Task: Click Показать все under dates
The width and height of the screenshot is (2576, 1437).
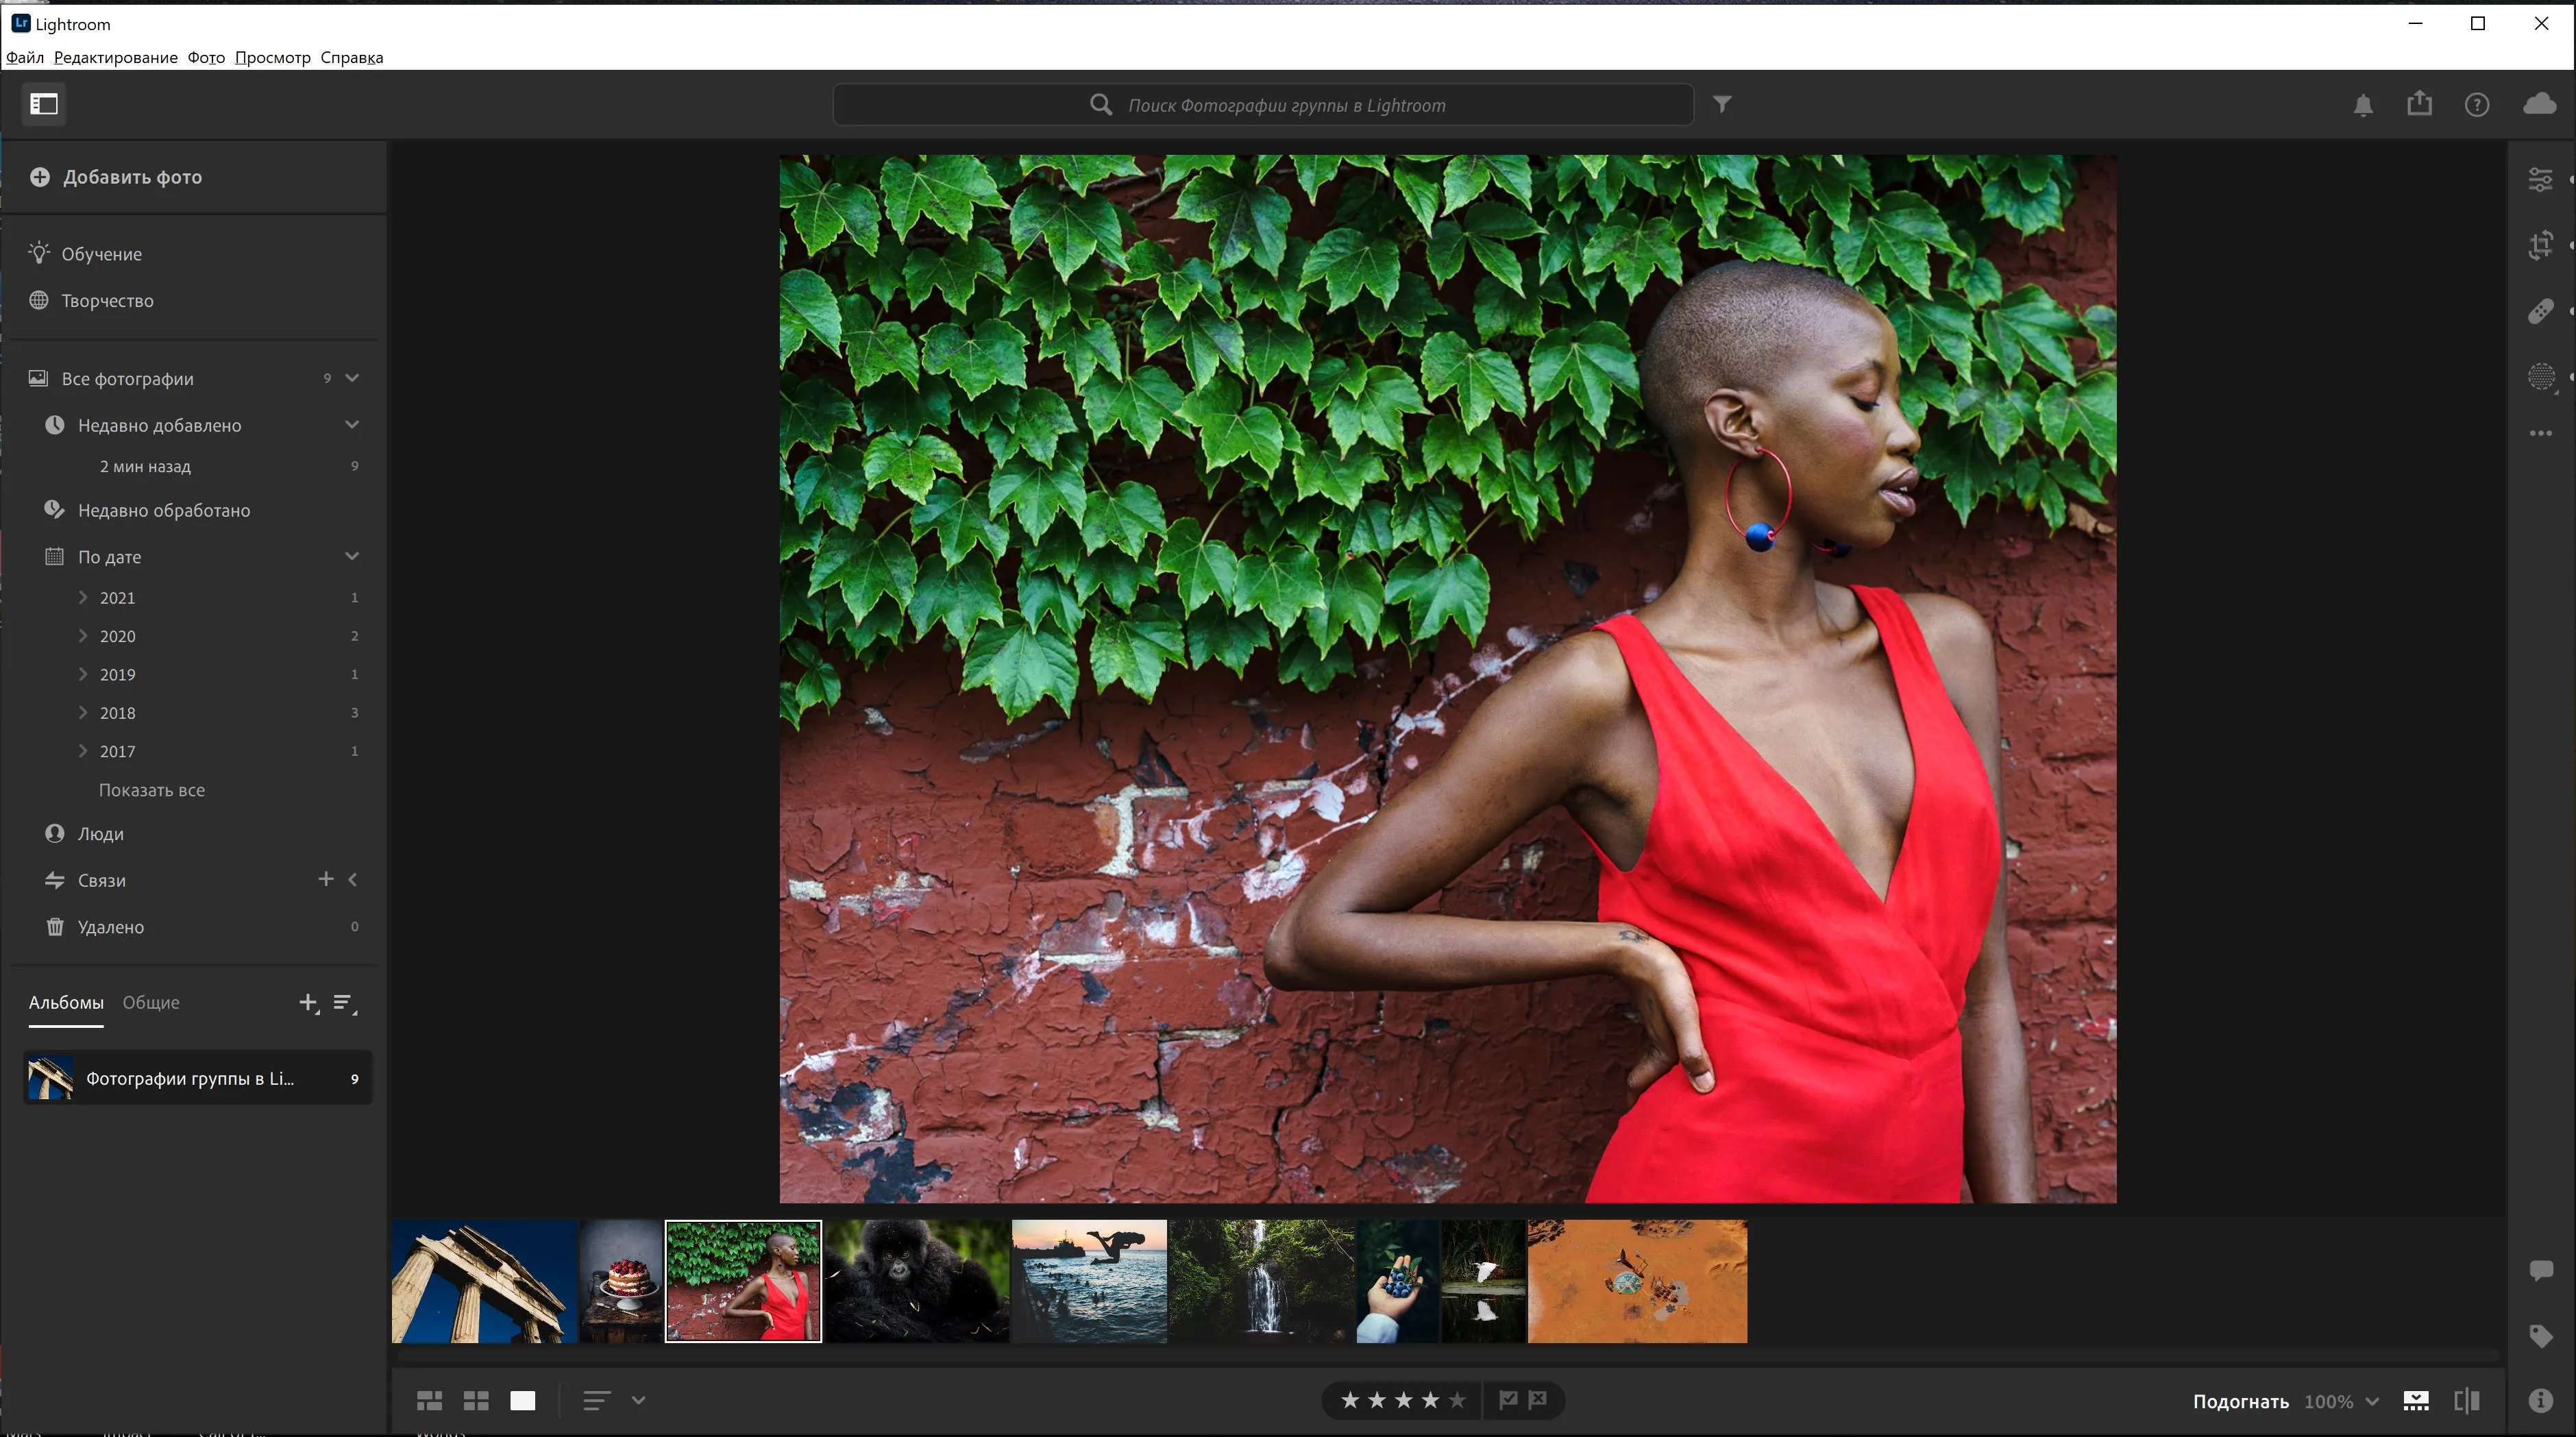Action: pos(151,789)
